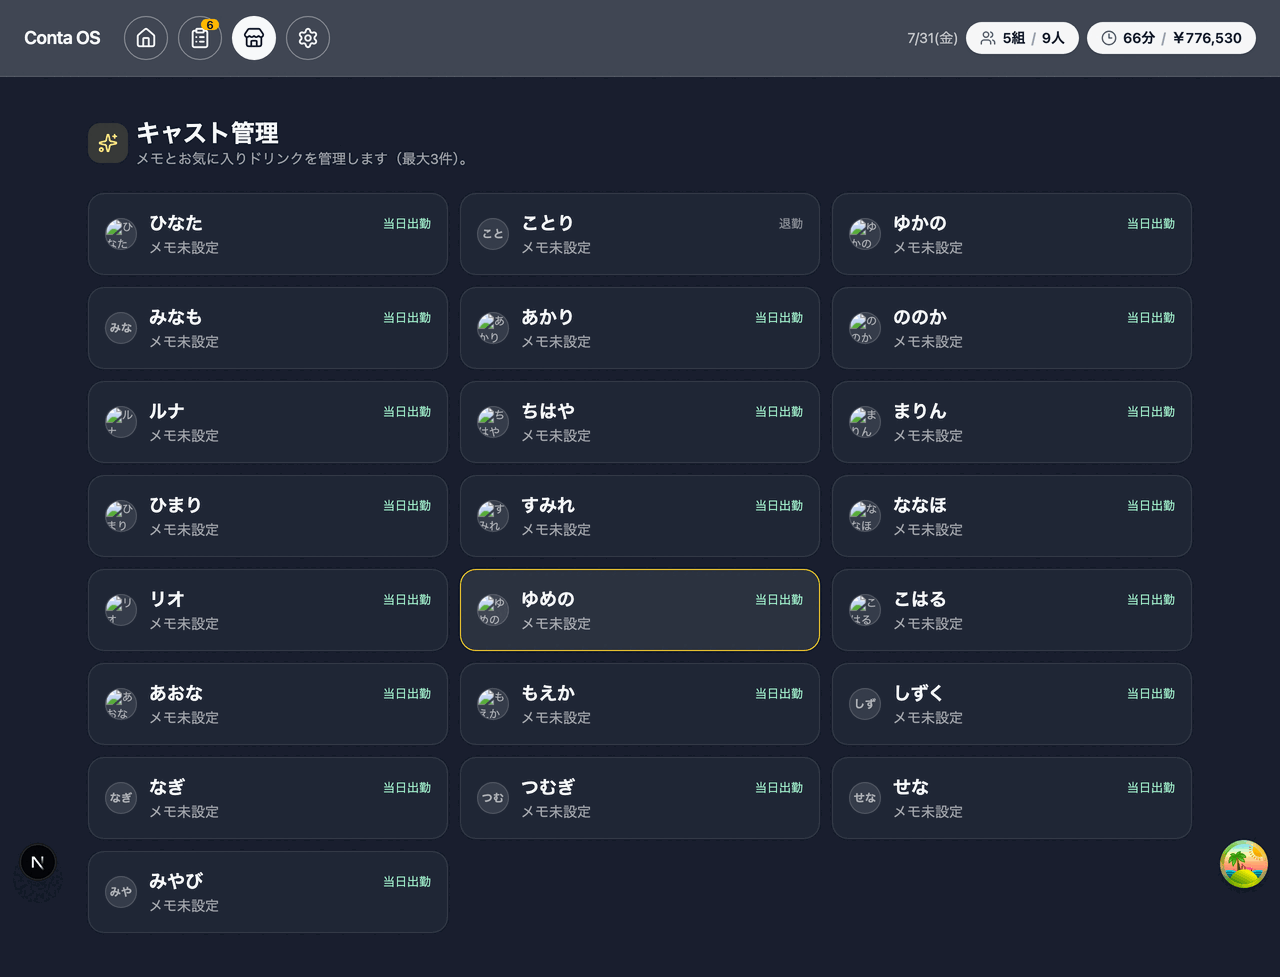Image resolution: width=1280 pixels, height=977 pixels.
Task: Open the clipboard orders icon with badge
Action: tap(200, 38)
